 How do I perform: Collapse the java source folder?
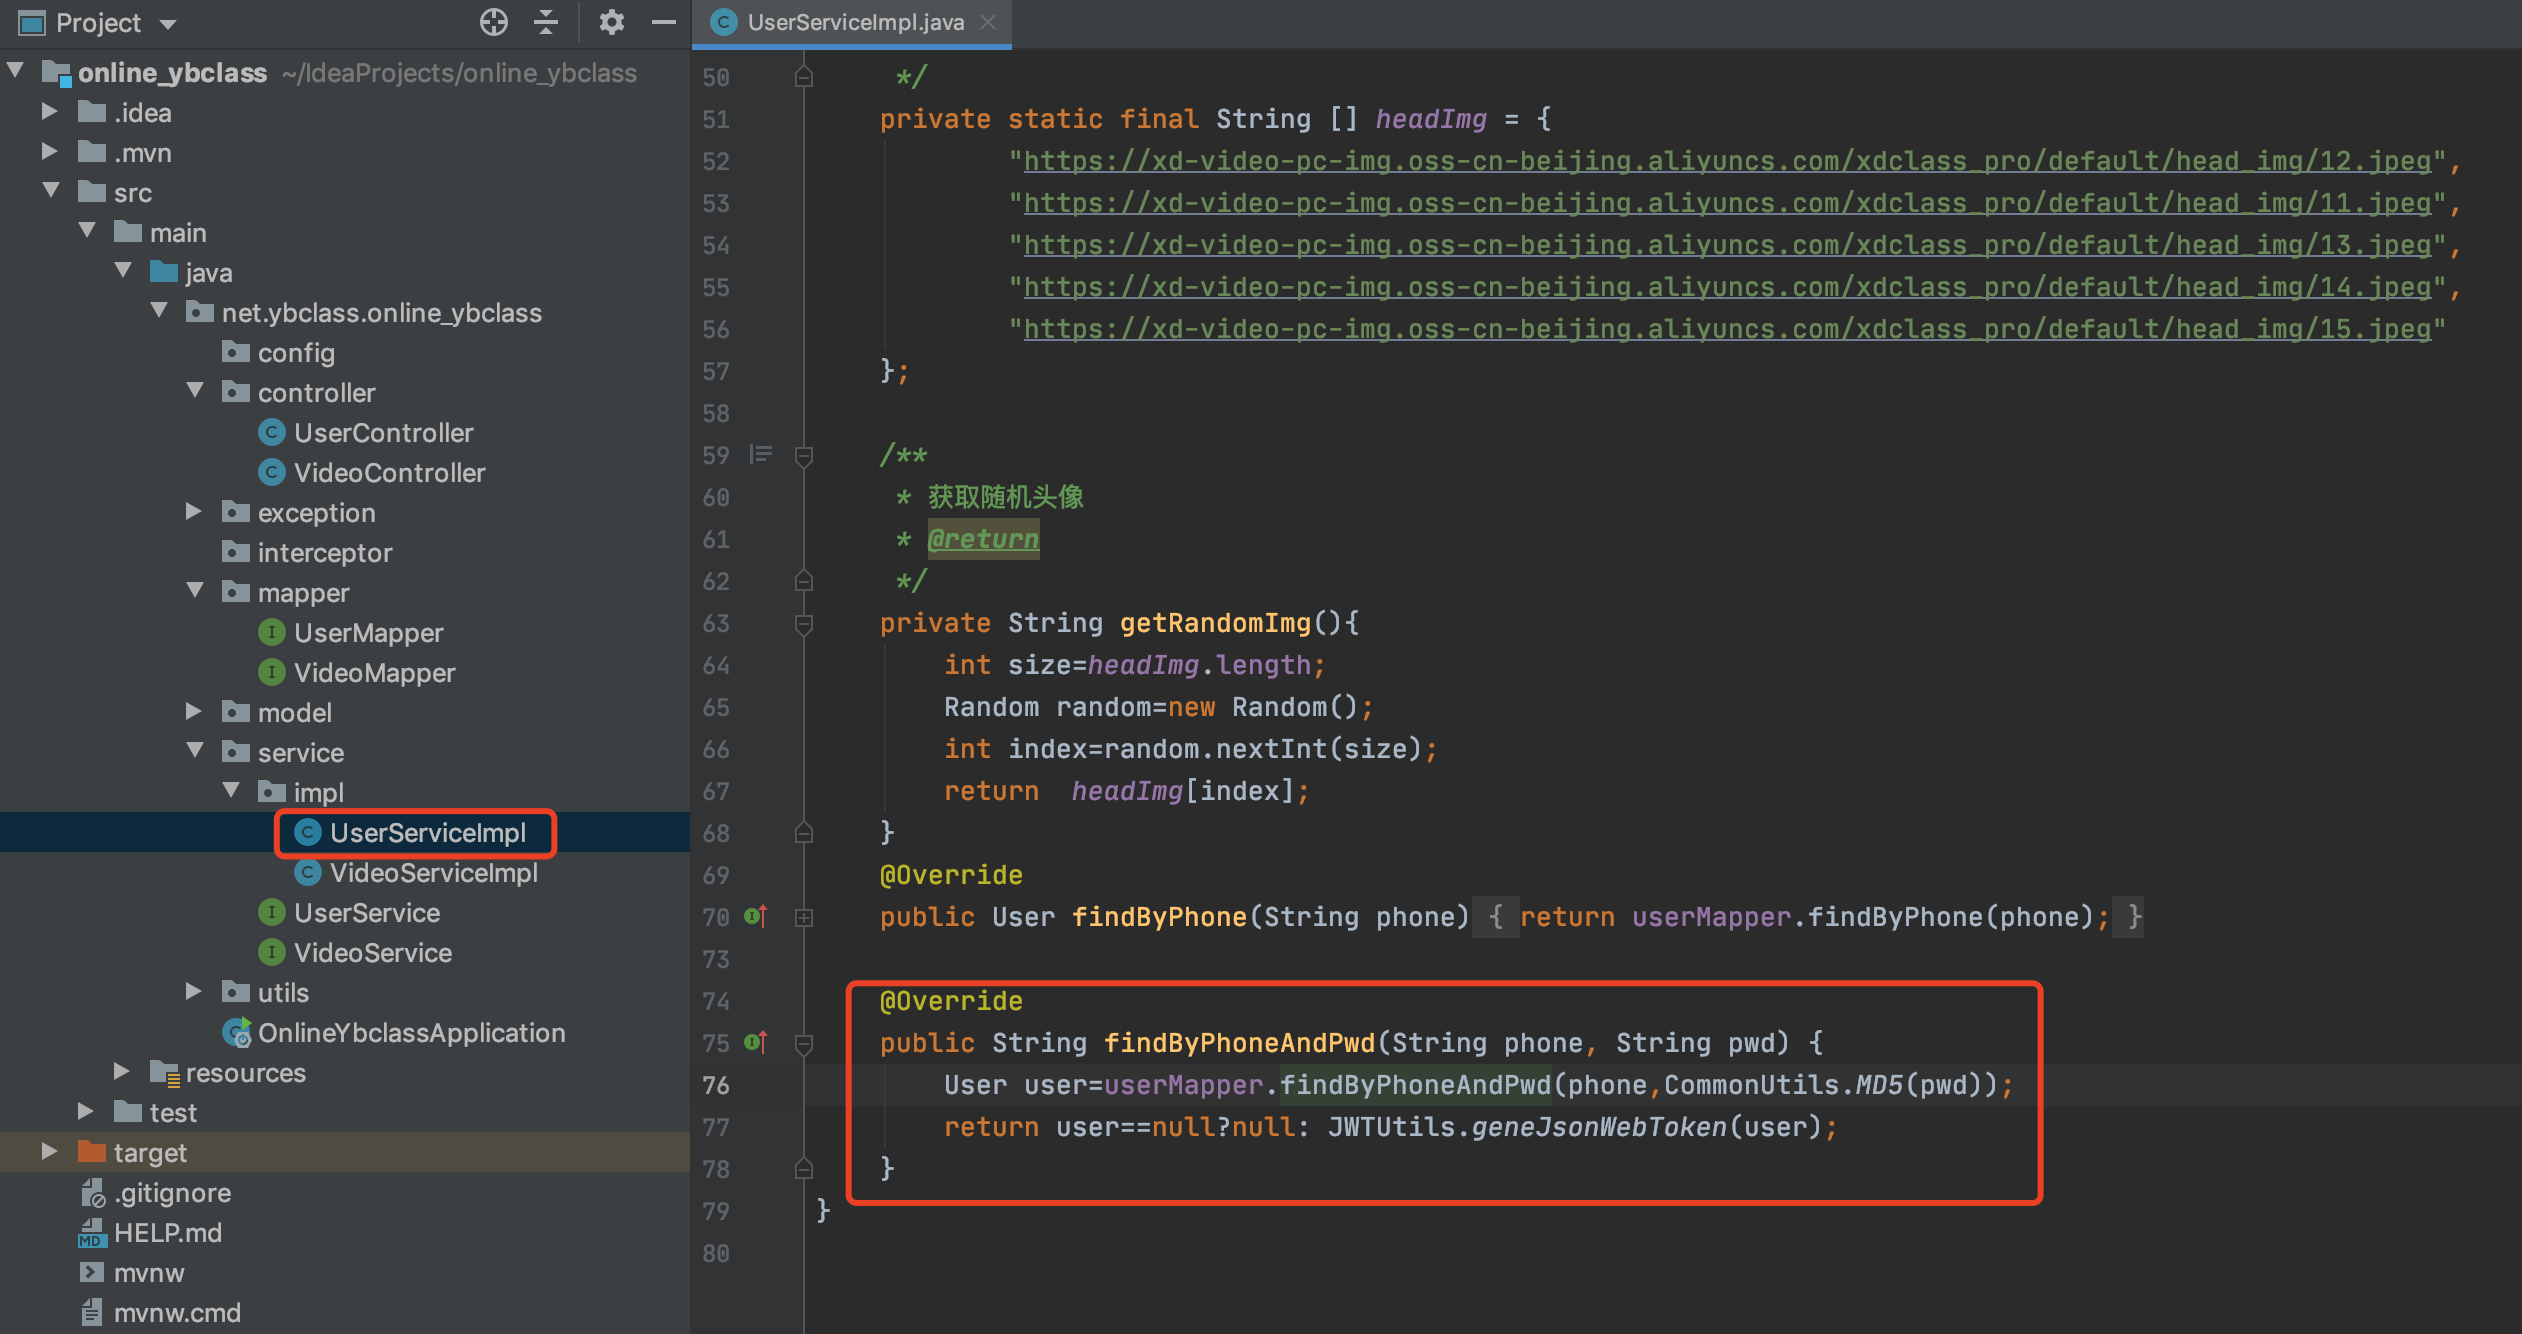(x=123, y=270)
